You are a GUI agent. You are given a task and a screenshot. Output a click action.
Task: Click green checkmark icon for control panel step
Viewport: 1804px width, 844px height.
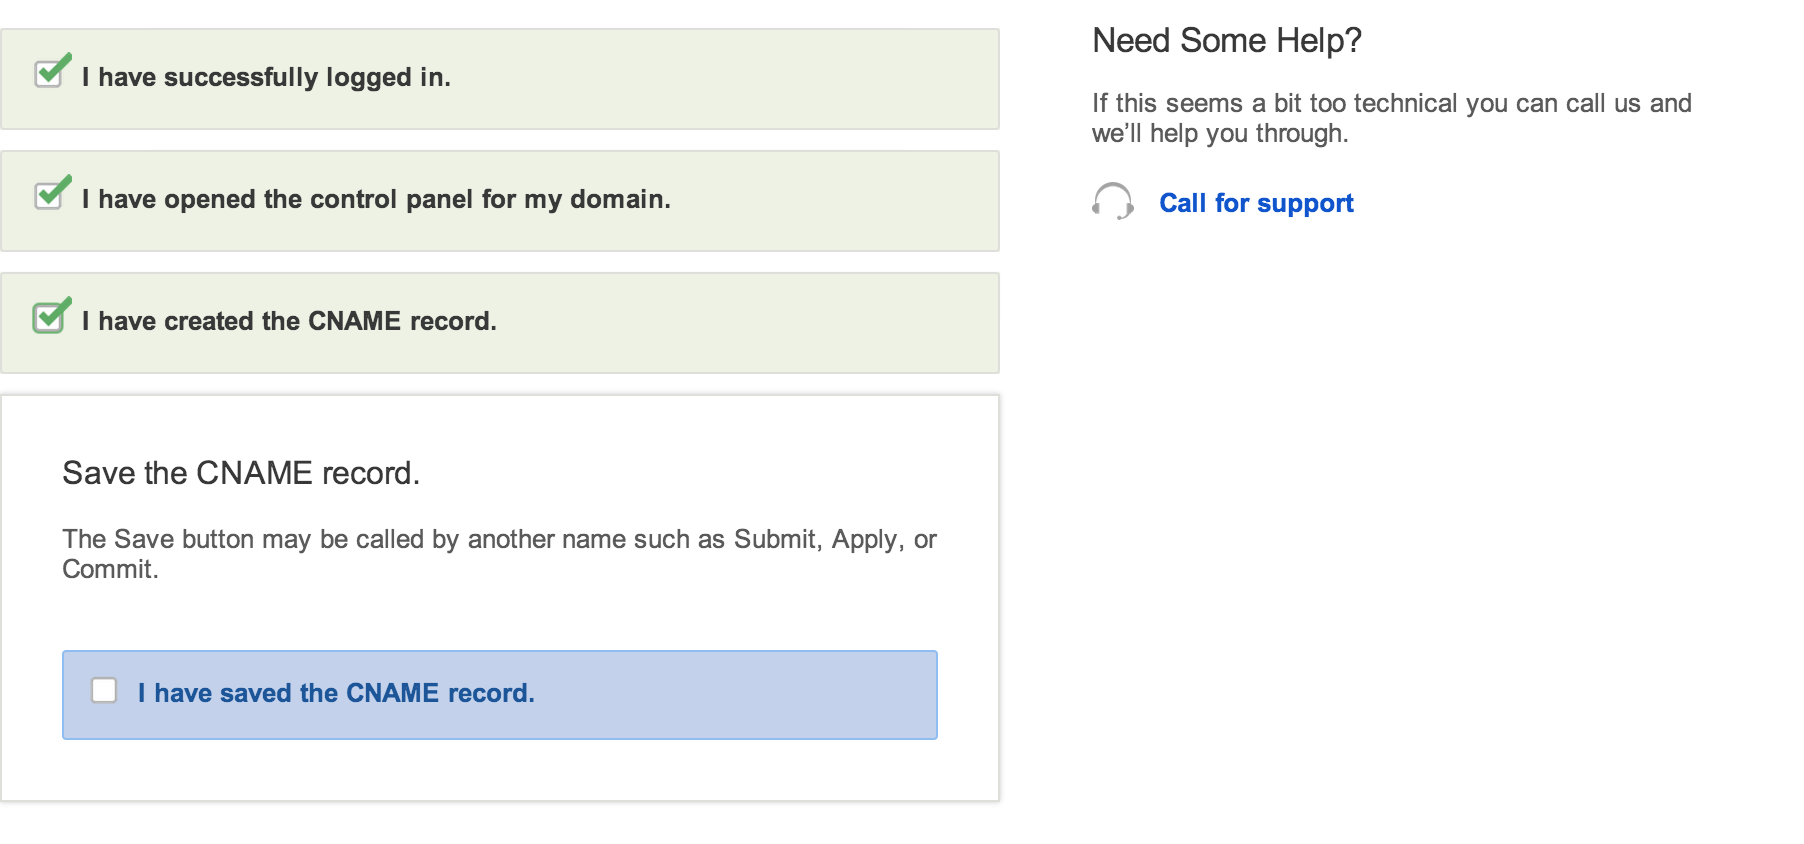pyautogui.click(x=53, y=193)
